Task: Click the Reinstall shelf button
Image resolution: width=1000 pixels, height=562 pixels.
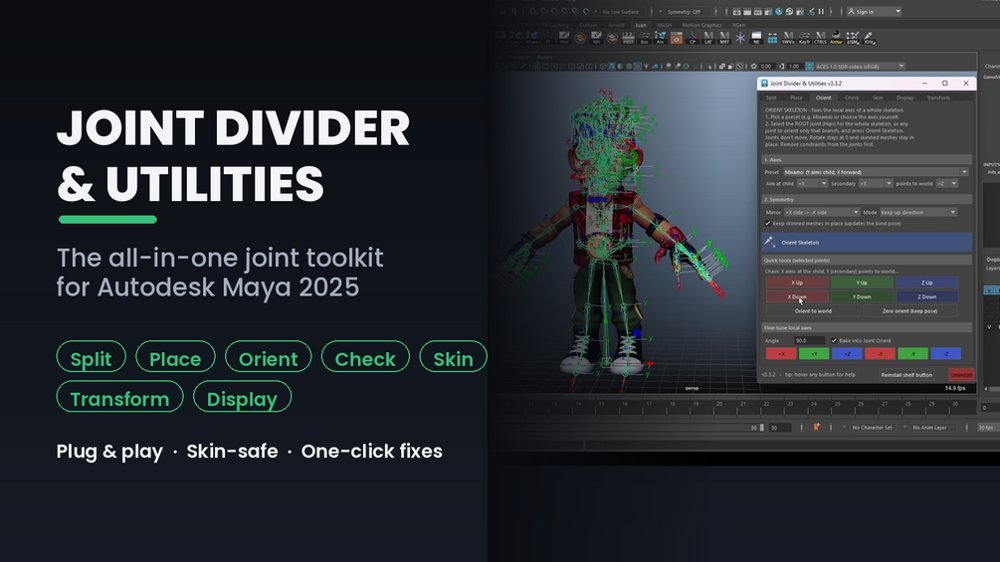Action: (906, 375)
